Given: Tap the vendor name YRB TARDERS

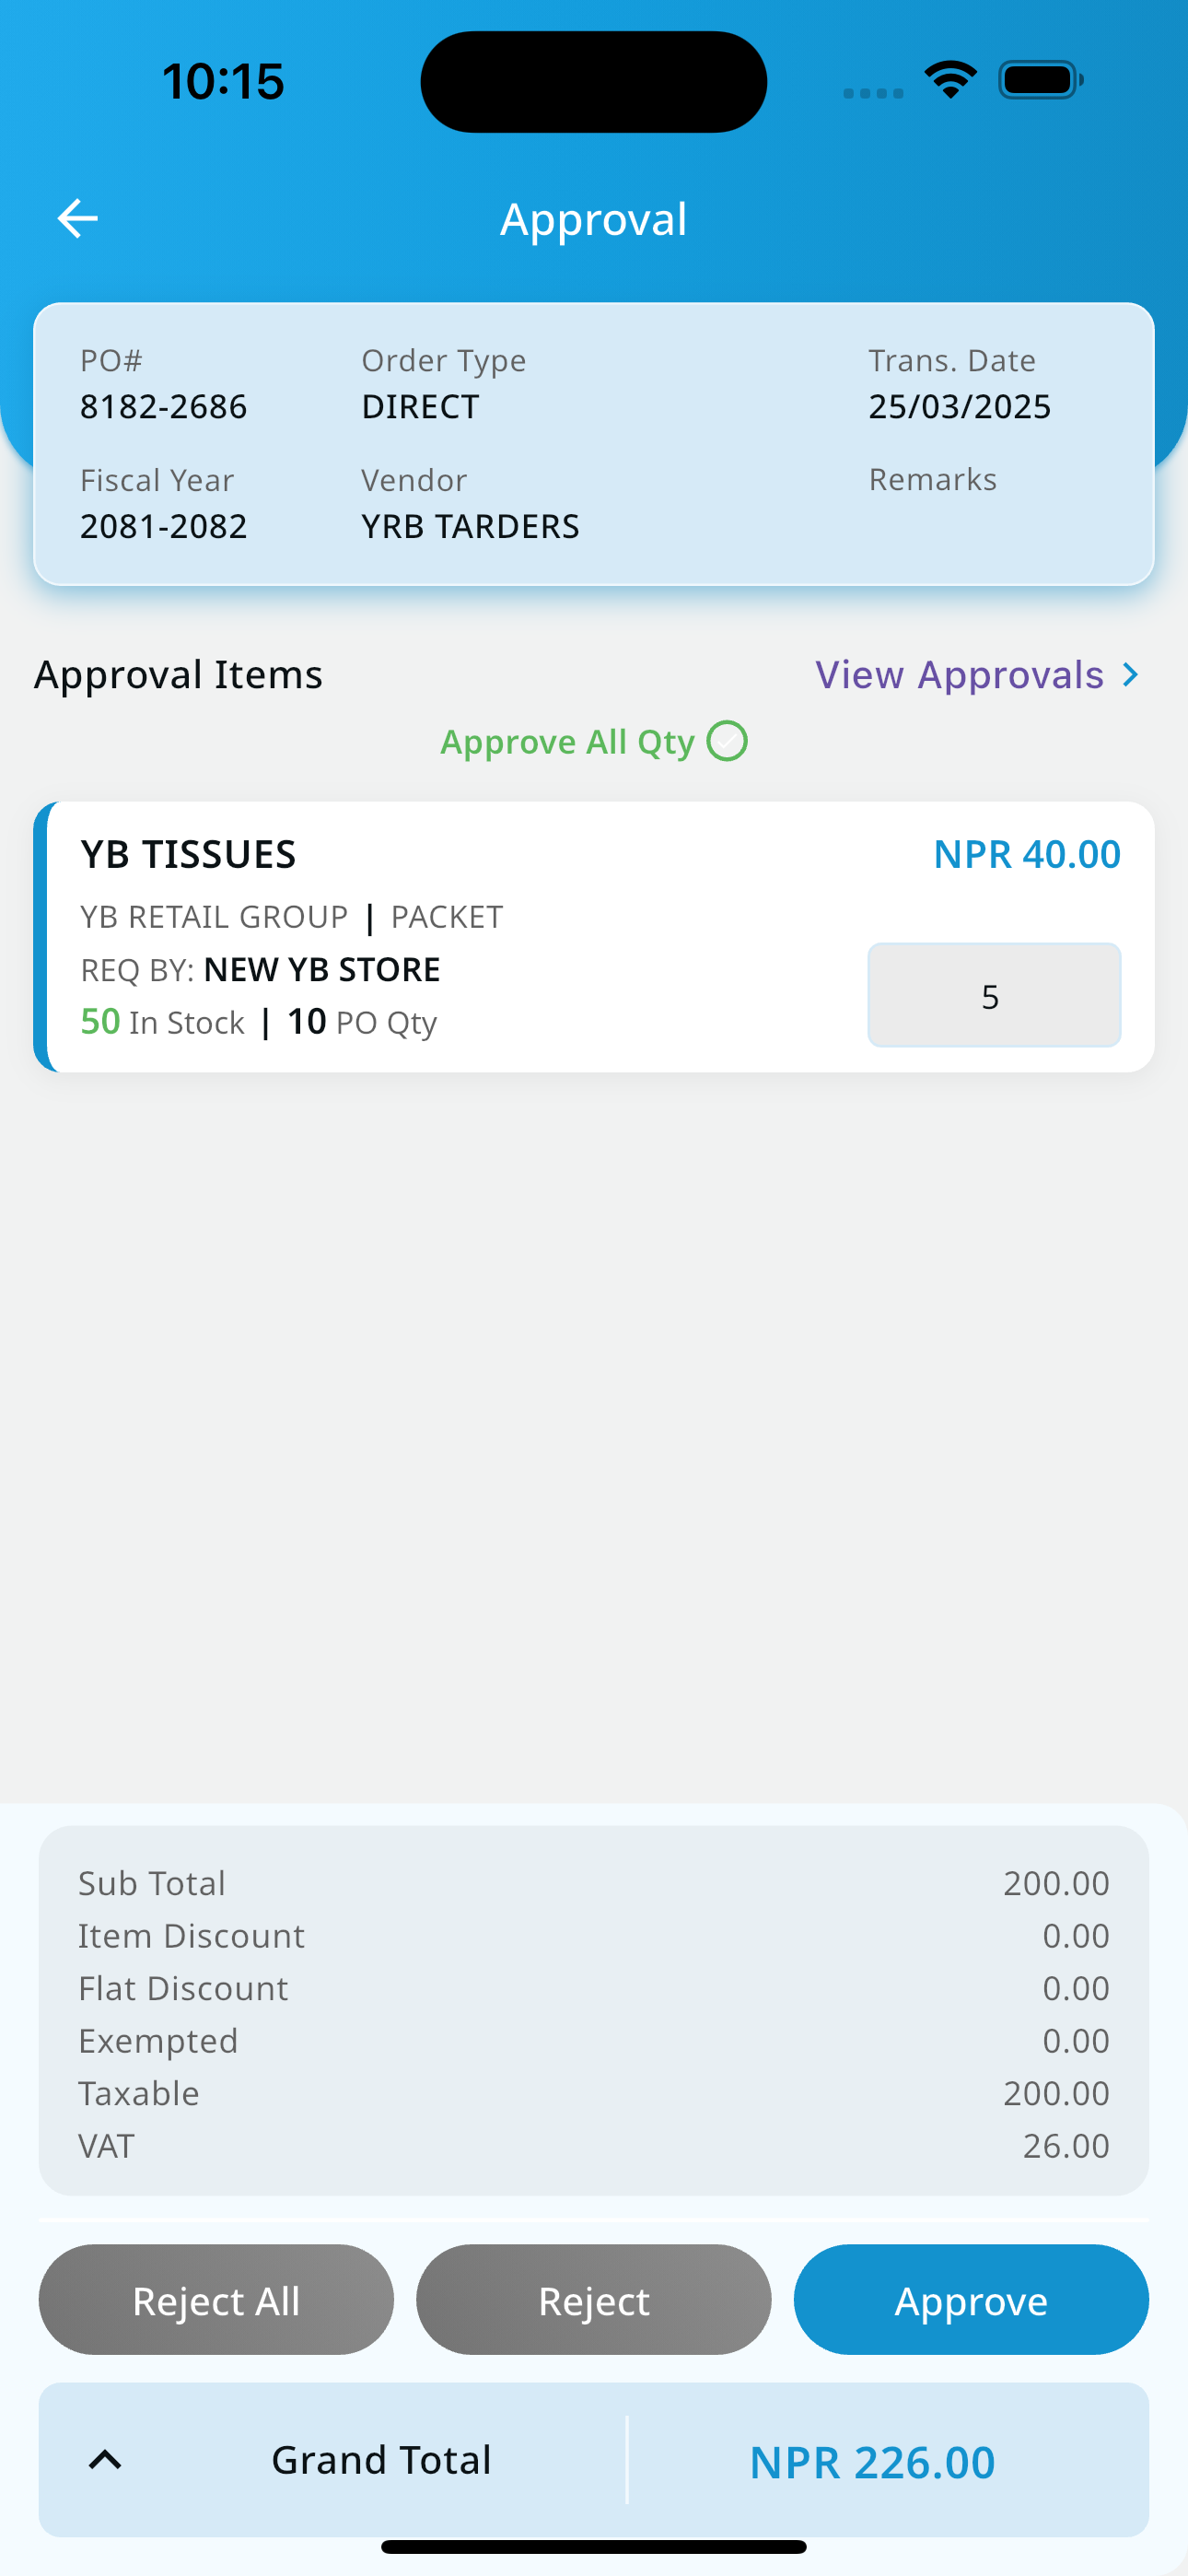Looking at the screenshot, I should (x=470, y=526).
